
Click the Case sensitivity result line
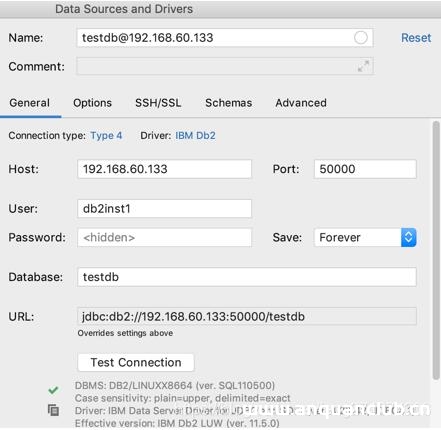tap(183, 398)
